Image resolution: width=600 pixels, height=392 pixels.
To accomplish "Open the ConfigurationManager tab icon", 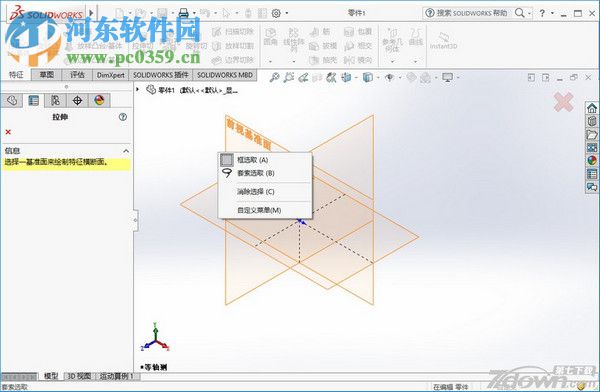I will (x=55, y=101).
